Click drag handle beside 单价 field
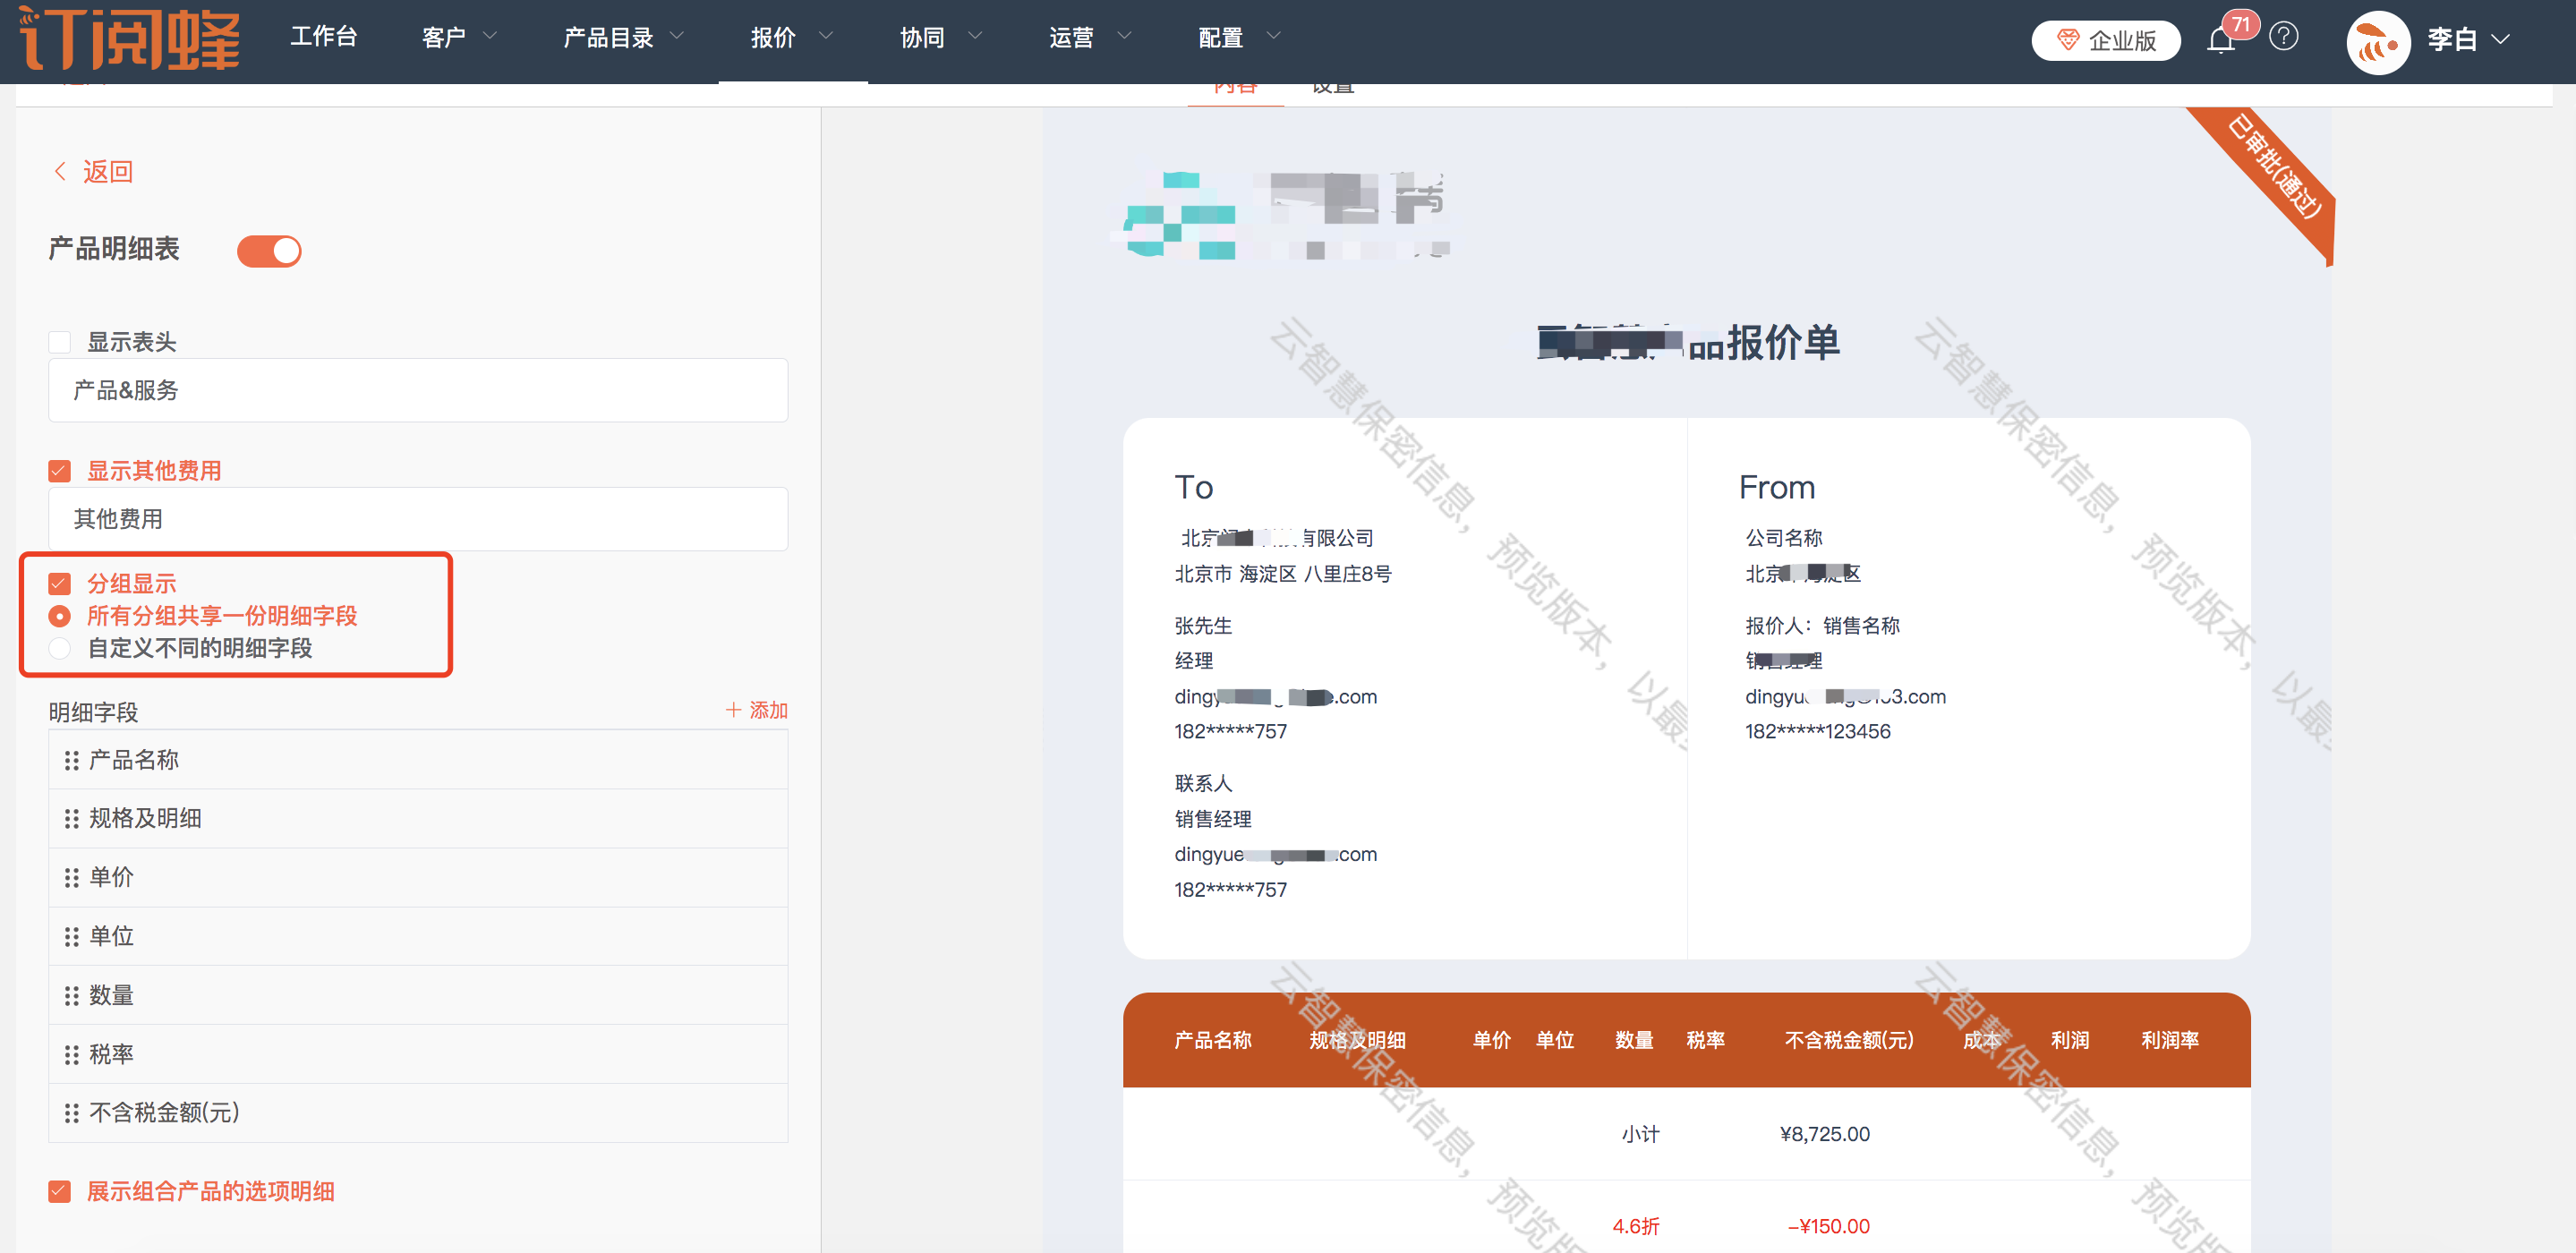The height and width of the screenshot is (1253, 2576). (71, 878)
